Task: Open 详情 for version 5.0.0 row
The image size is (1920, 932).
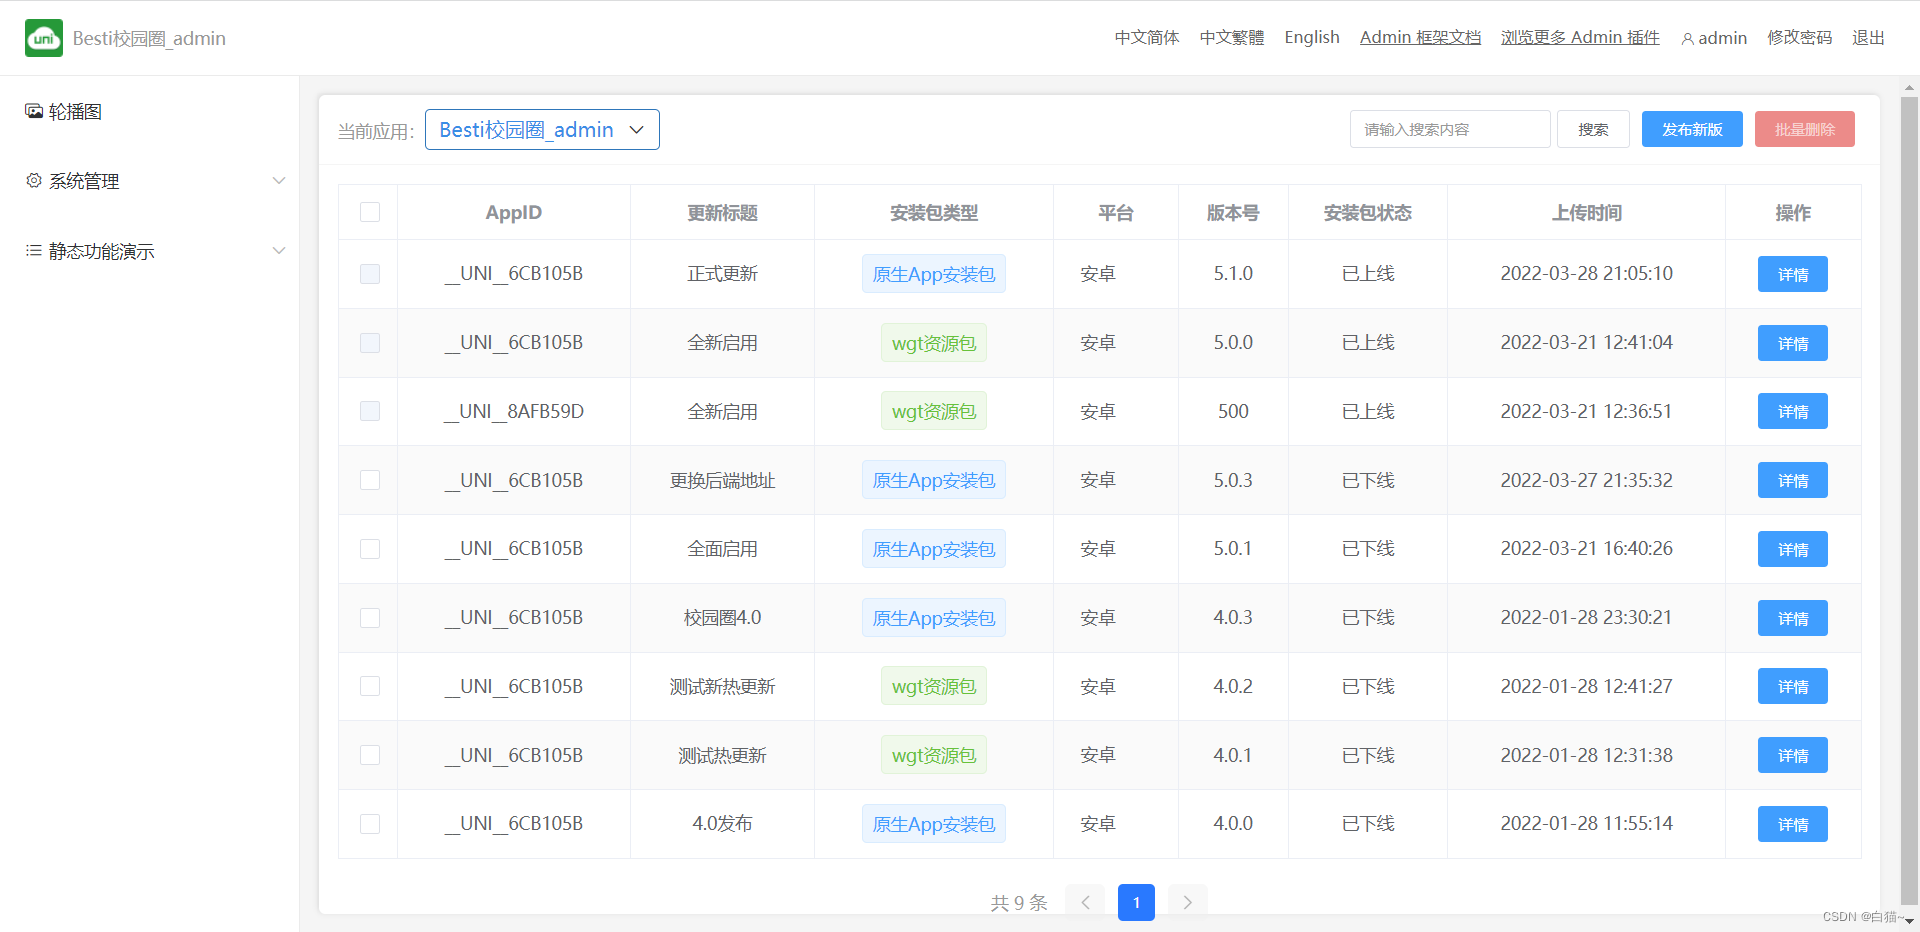Action: [1793, 343]
